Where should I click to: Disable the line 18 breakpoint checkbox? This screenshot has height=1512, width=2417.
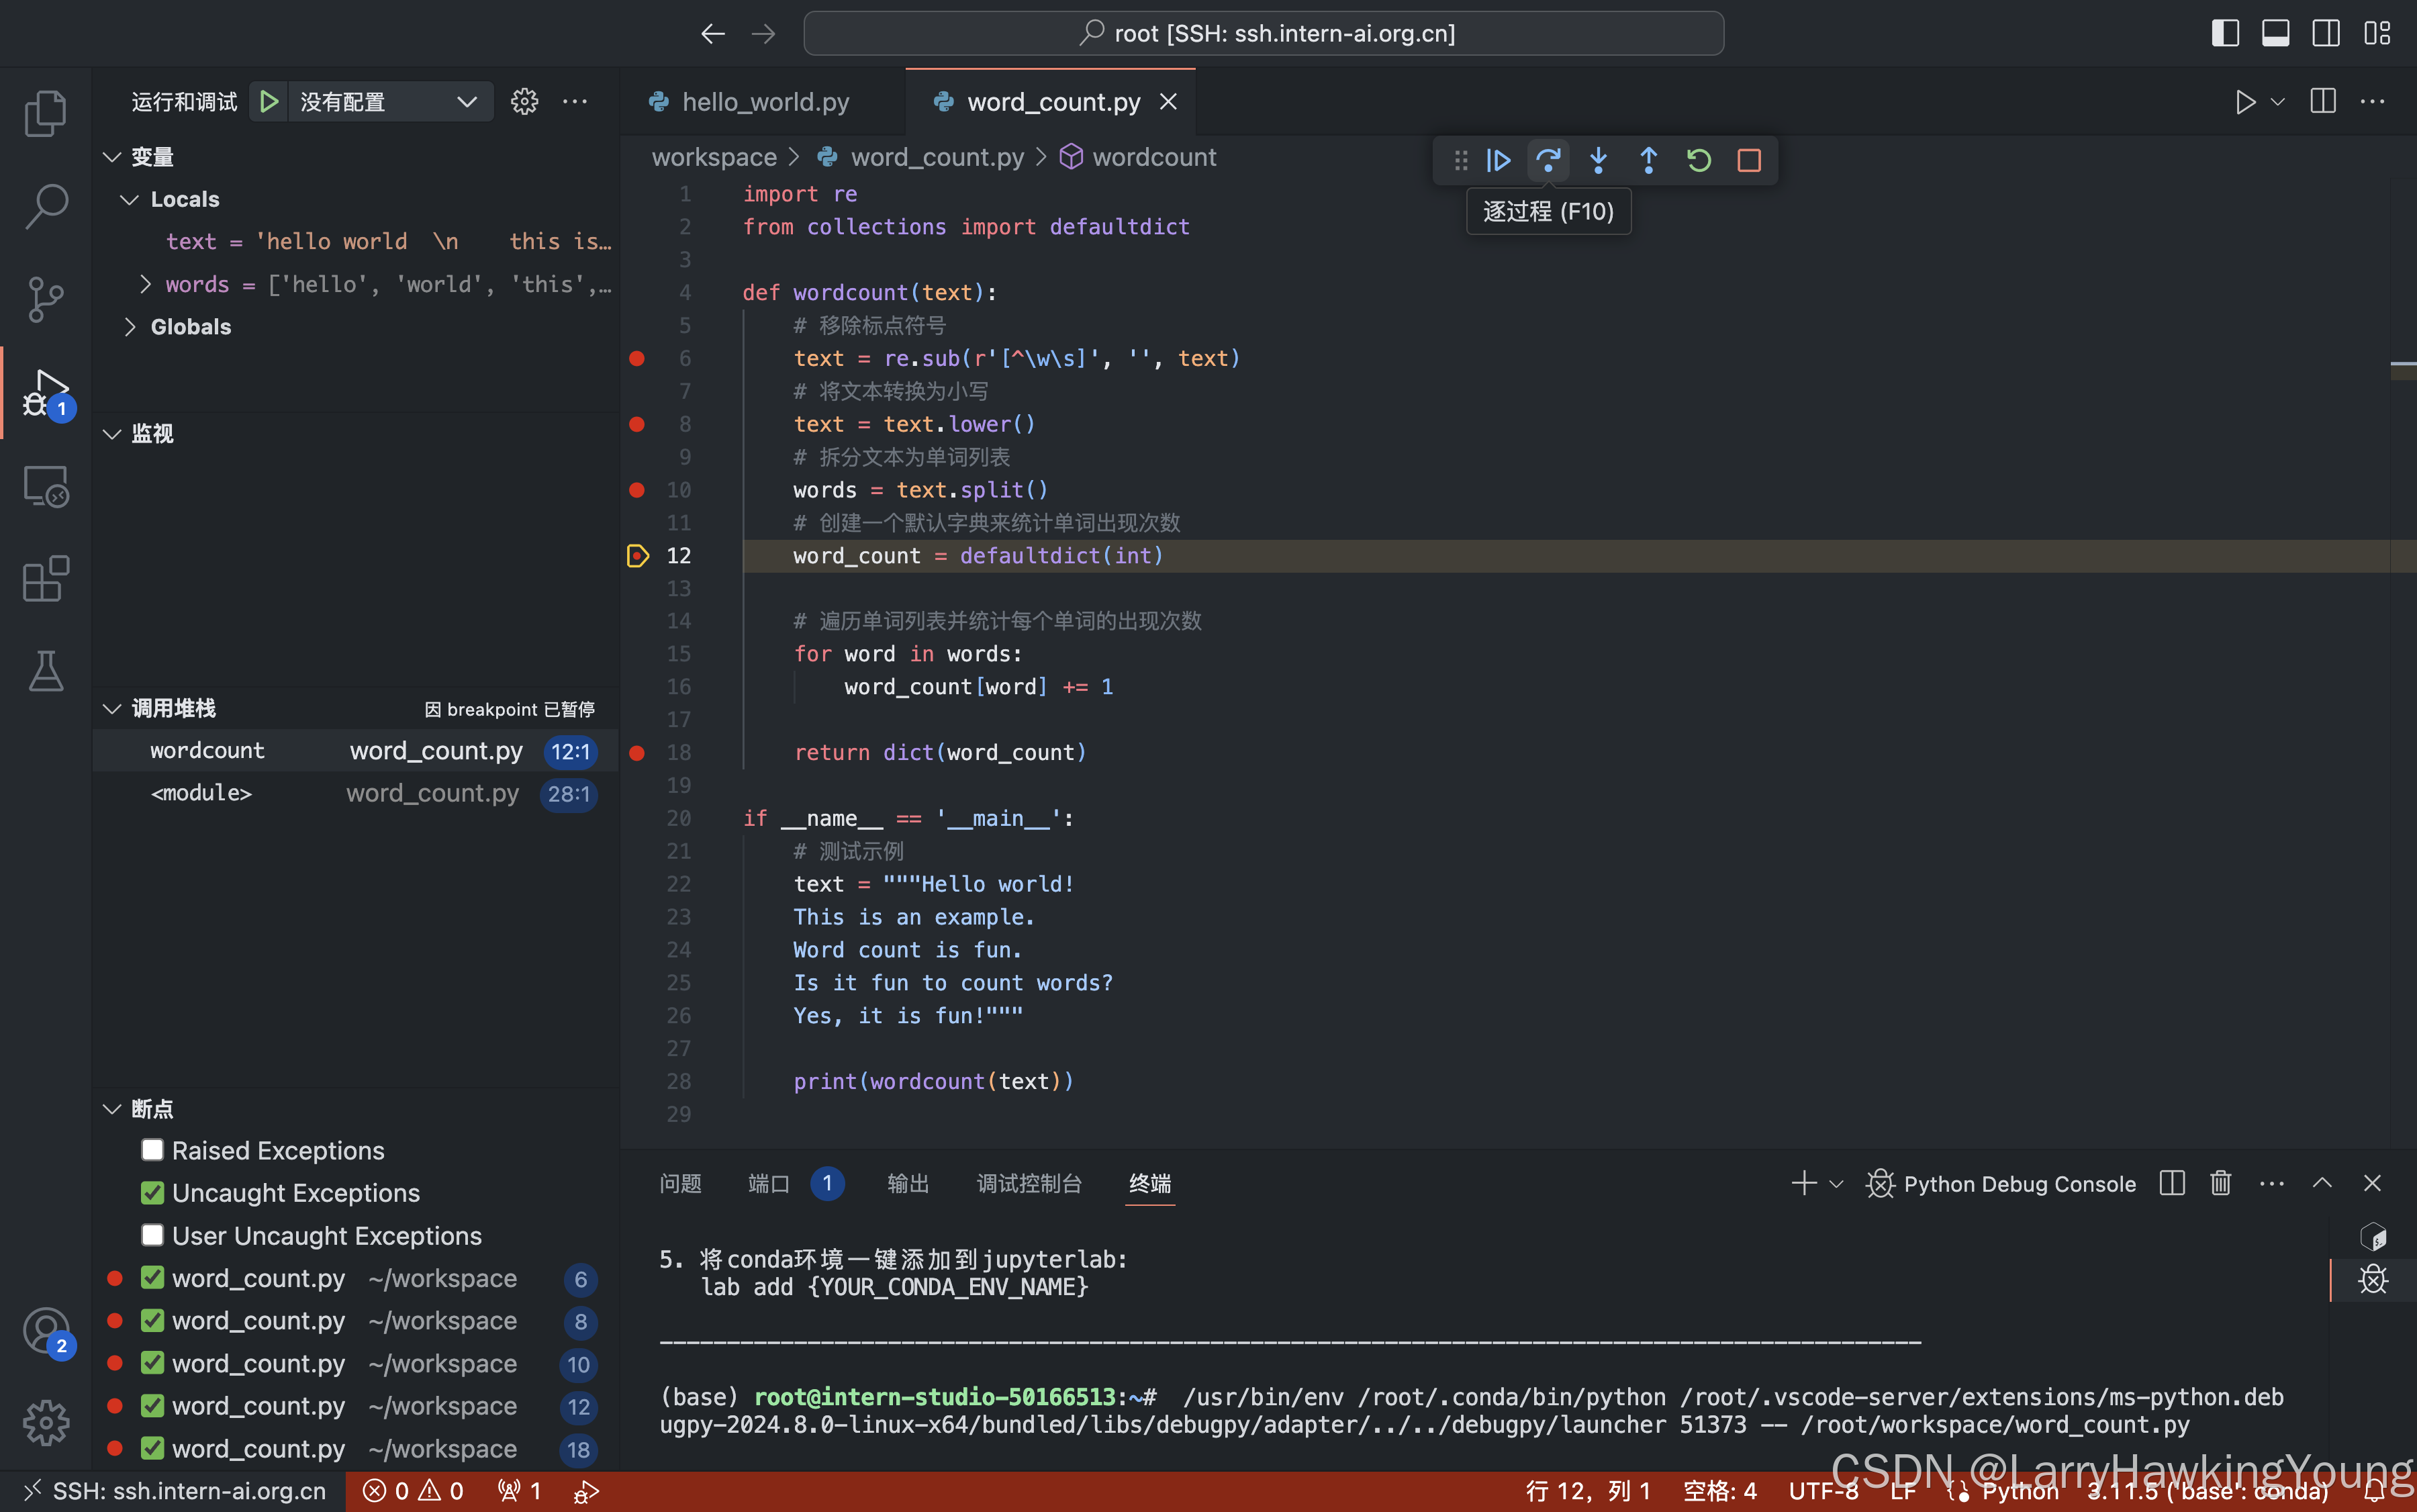click(152, 1448)
